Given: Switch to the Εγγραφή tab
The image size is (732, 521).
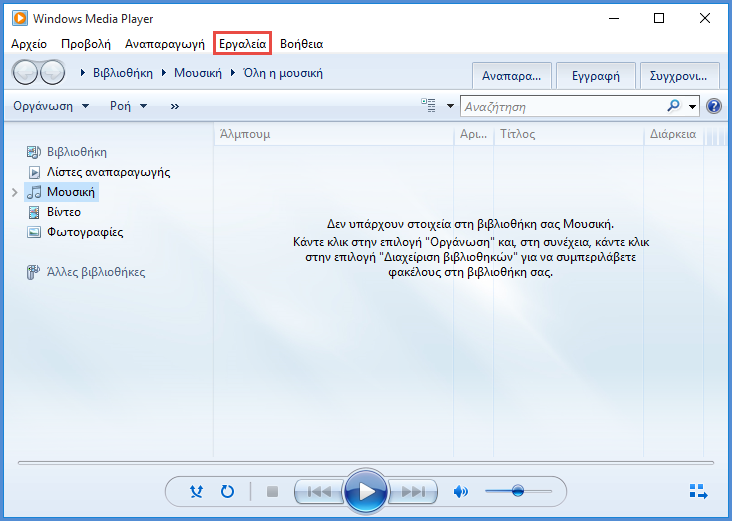Looking at the screenshot, I should click(x=596, y=76).
